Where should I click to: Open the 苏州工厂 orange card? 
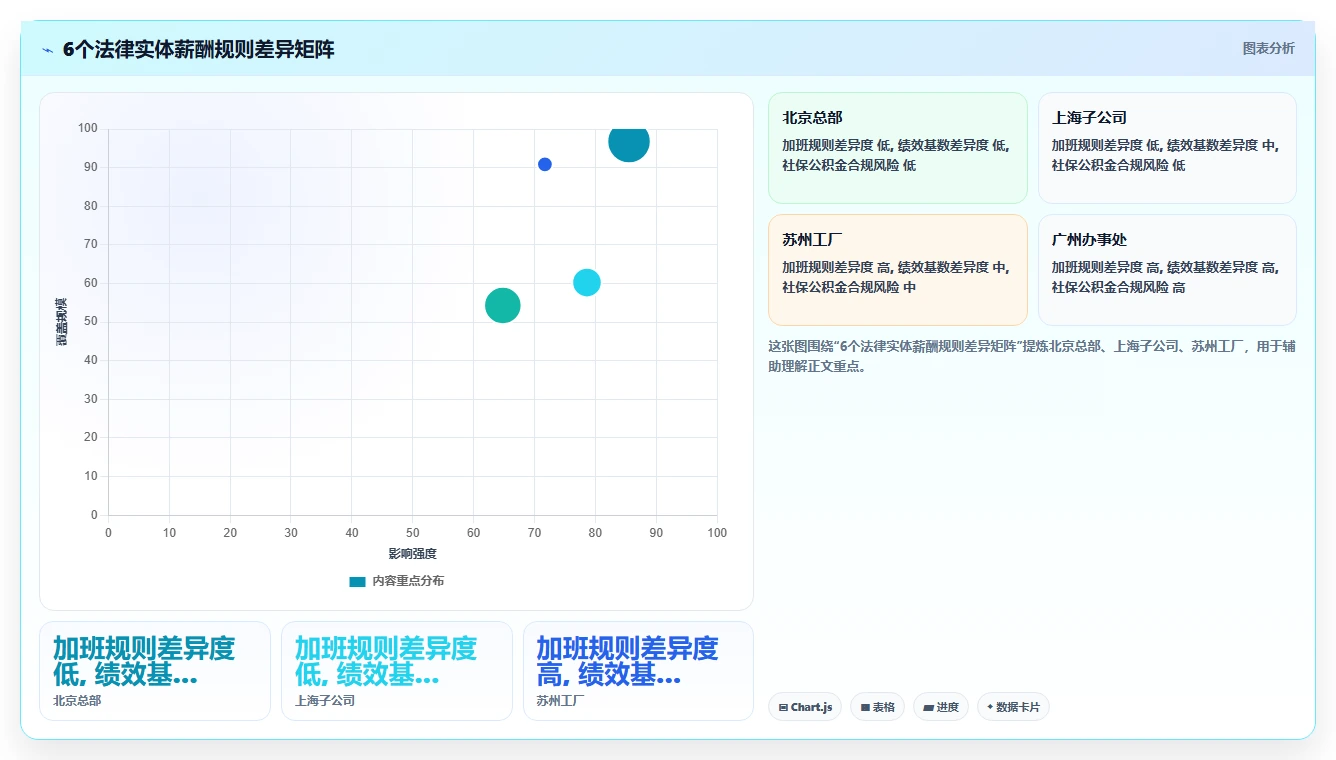pos(897,270)
